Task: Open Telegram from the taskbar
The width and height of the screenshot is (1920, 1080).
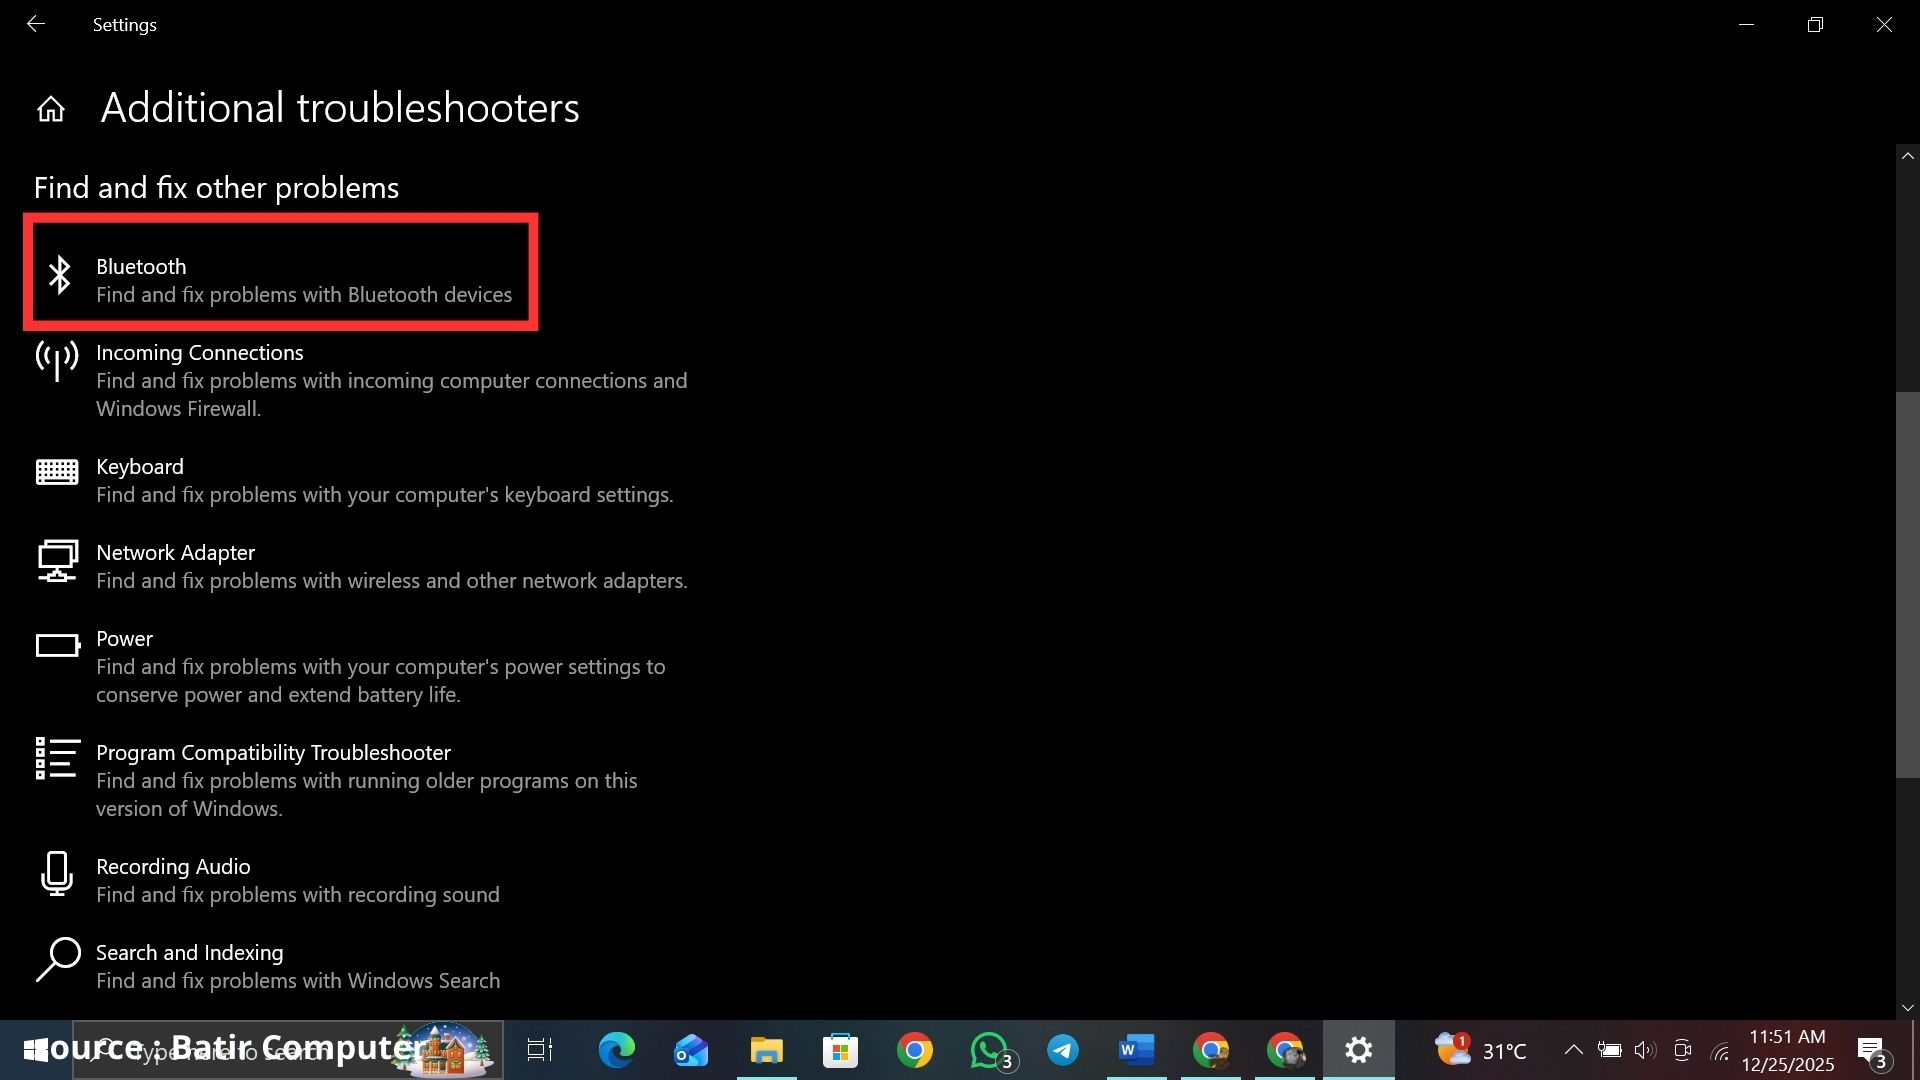Action: pos(1063,1050)
